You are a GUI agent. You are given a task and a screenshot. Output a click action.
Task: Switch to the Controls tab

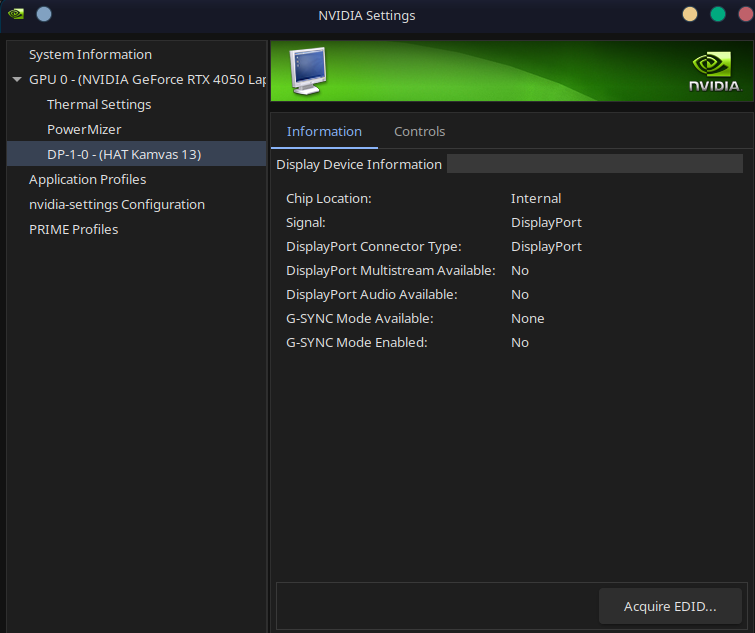coord(419,132)
